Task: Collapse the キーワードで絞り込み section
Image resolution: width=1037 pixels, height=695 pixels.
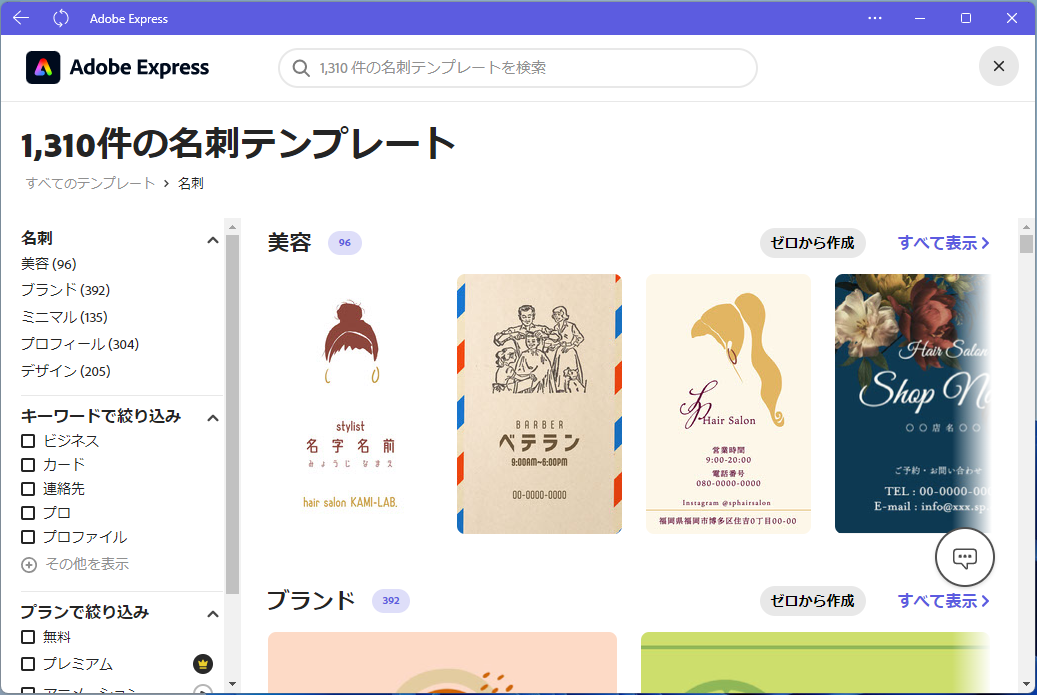Action: point(212,418)
